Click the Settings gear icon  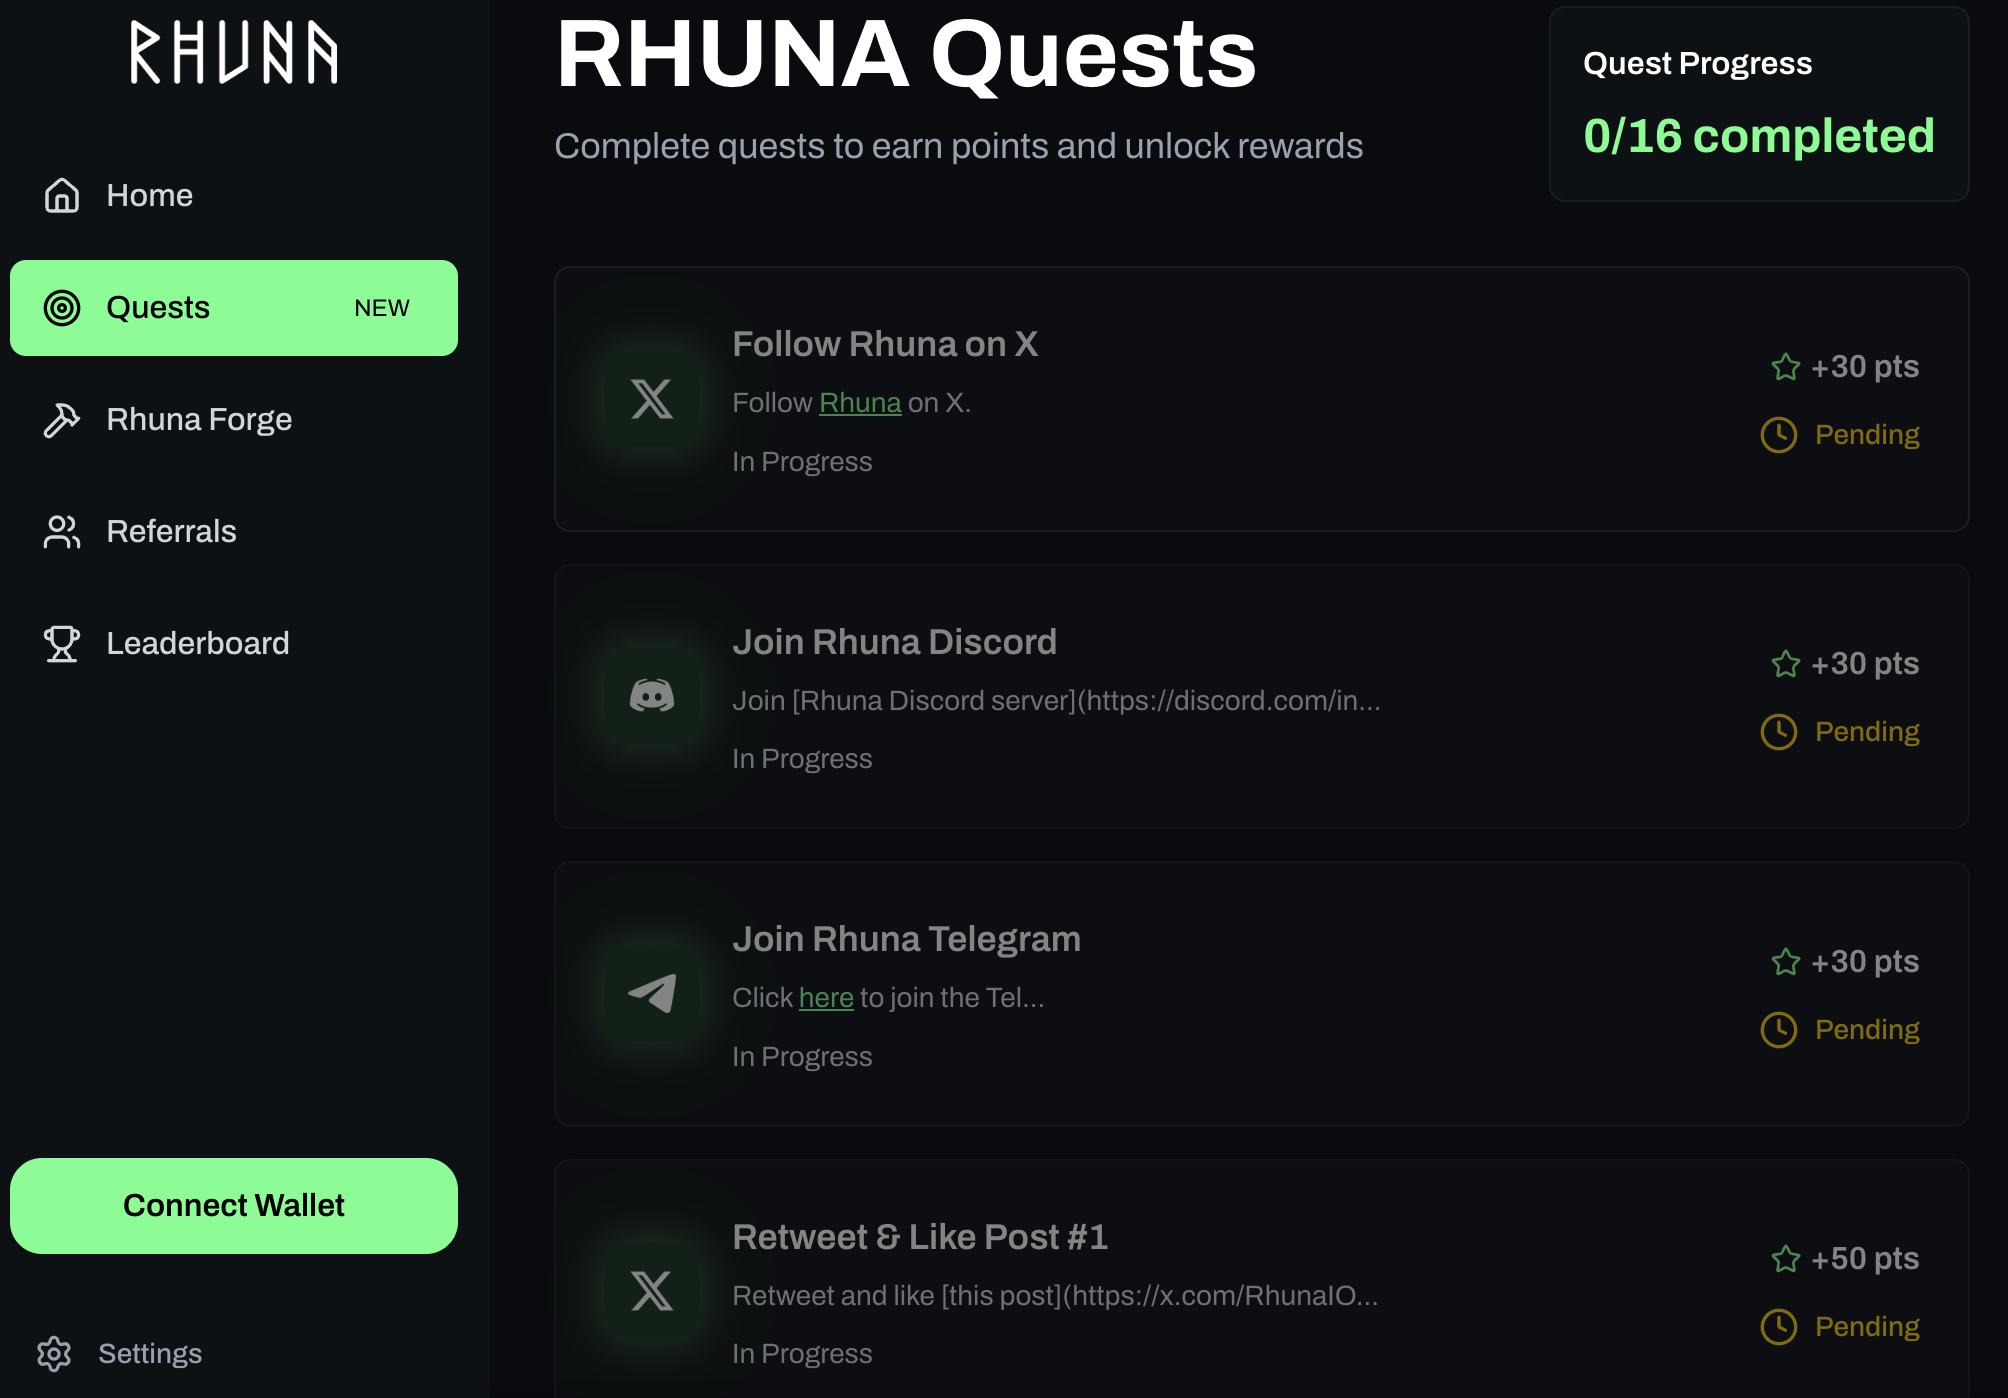[x=54, y=1353]
